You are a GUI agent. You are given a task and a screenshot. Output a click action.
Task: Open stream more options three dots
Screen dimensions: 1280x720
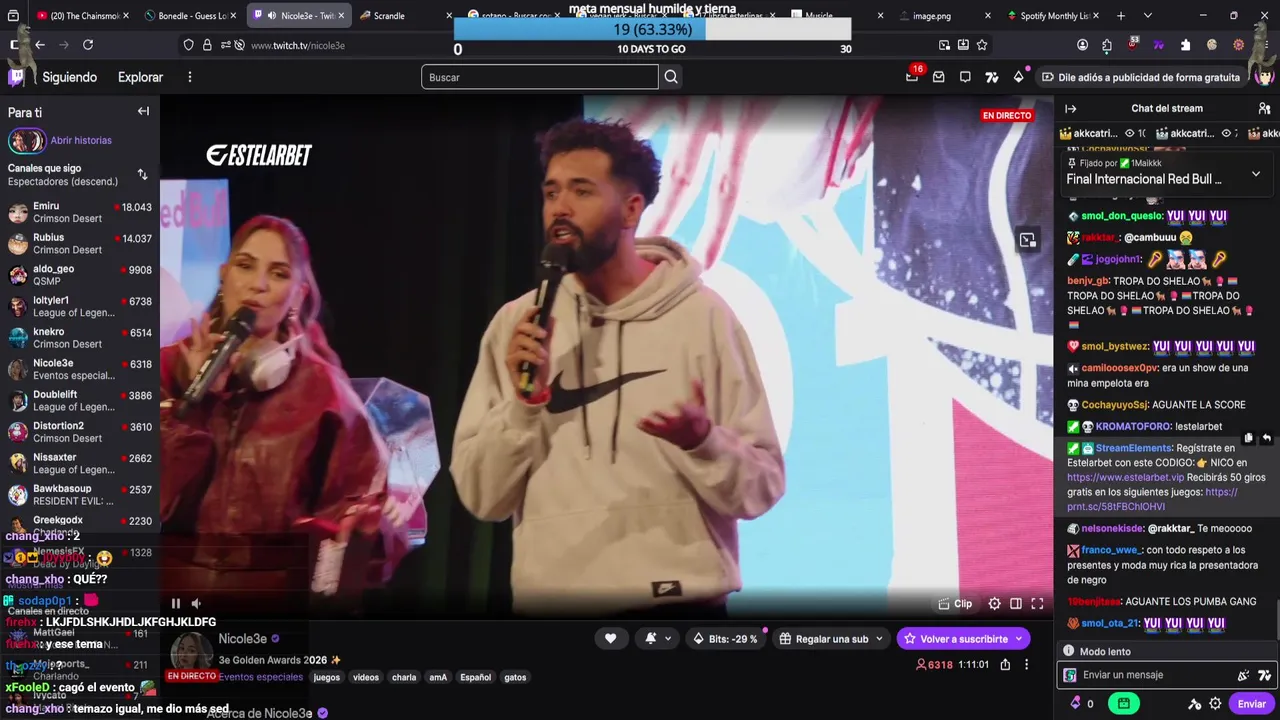click(1026, 664)
